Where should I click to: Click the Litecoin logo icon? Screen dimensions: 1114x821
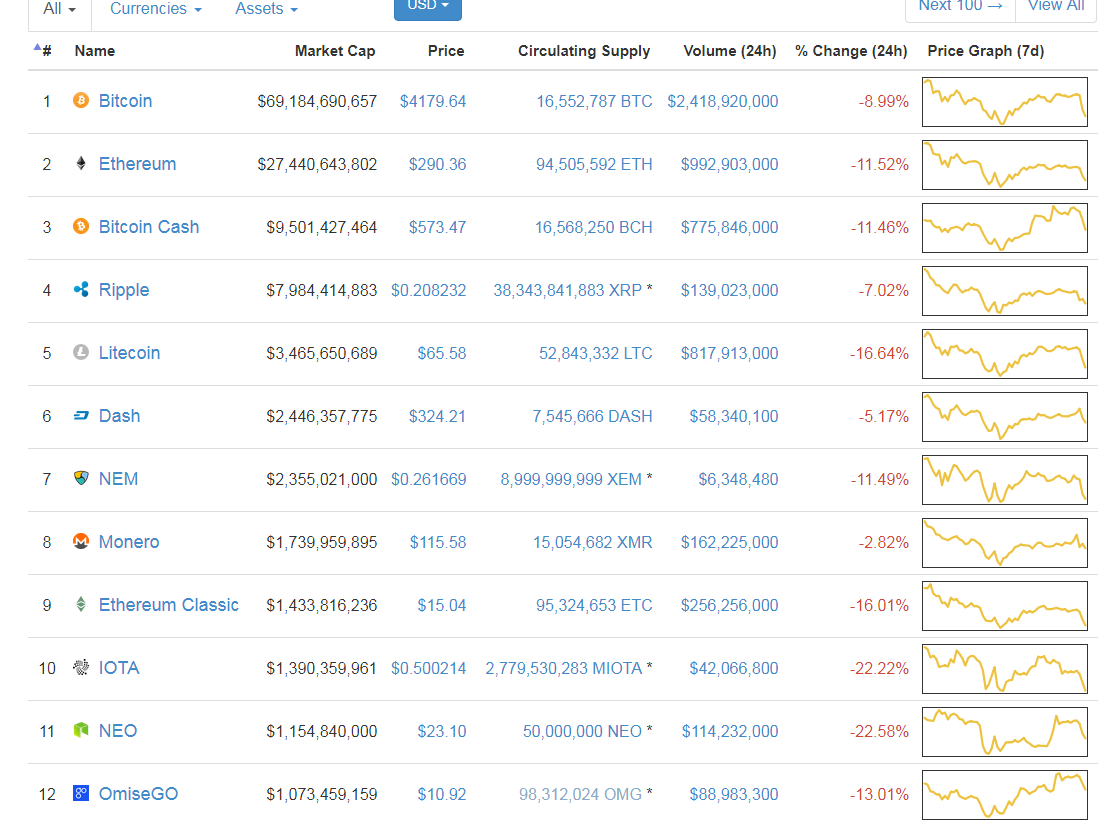coord(81,352)
